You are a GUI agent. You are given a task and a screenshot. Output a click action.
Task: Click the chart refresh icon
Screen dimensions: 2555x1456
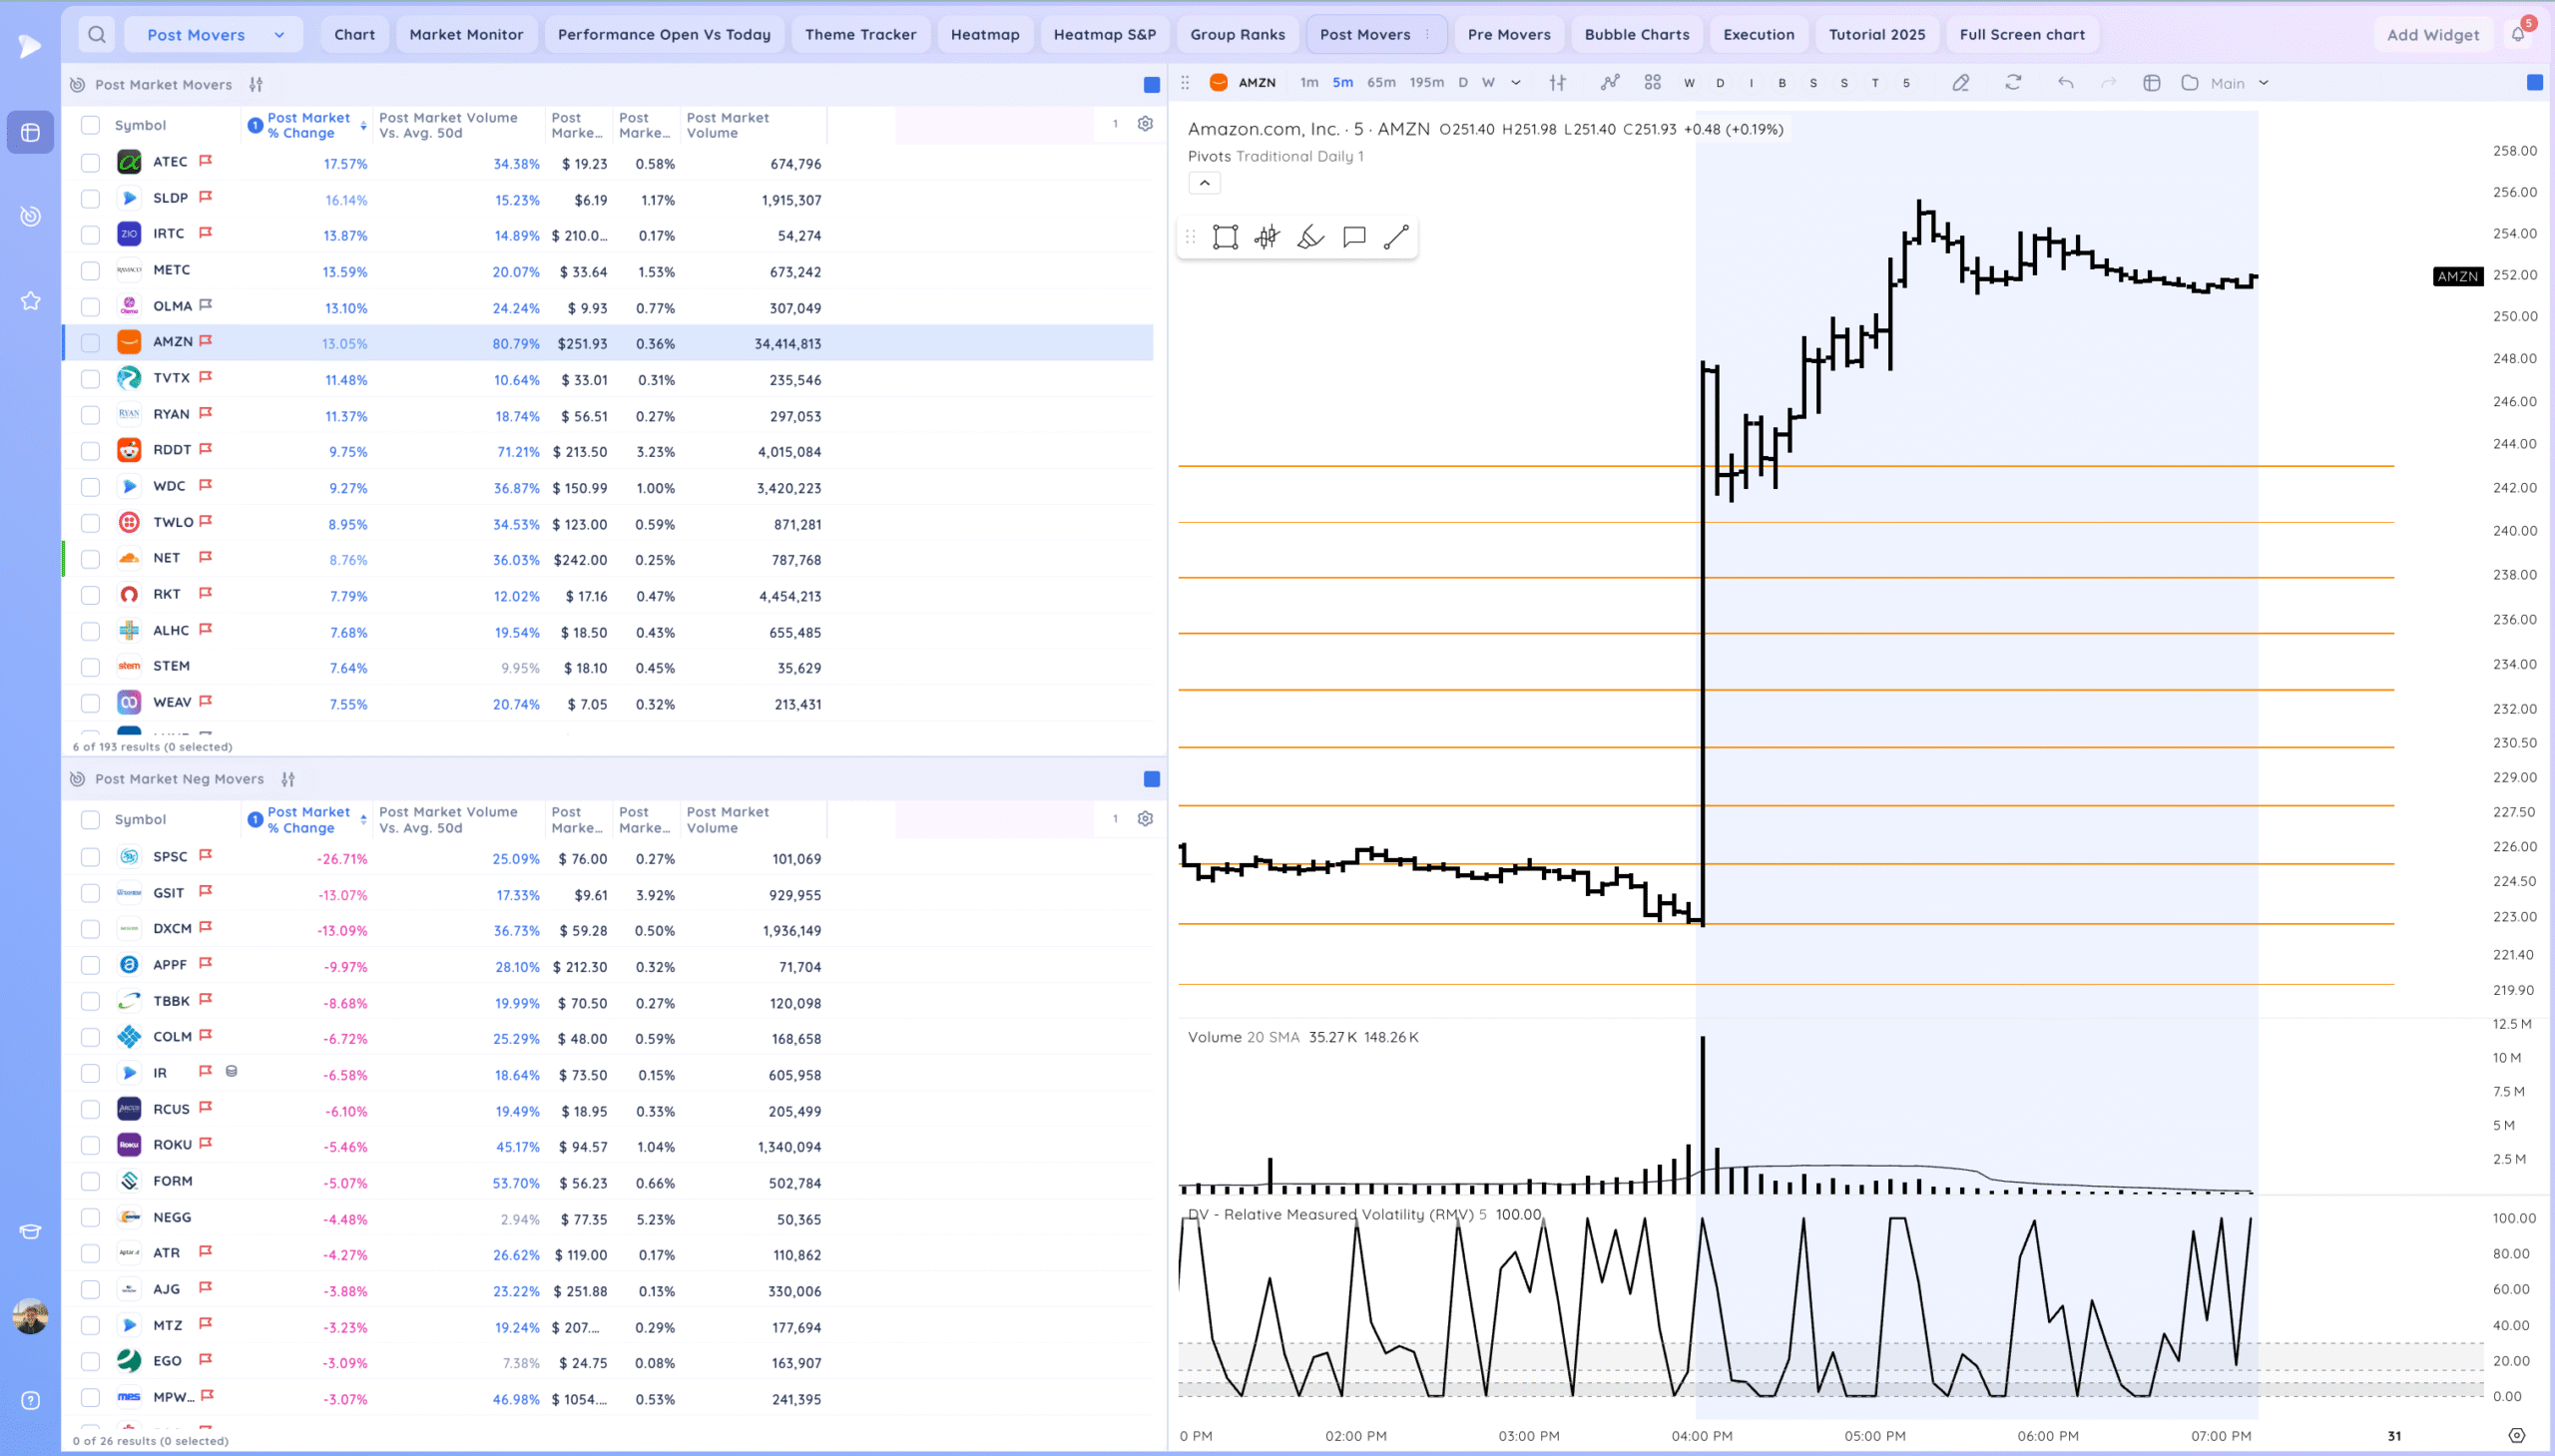pos(2013,83)
